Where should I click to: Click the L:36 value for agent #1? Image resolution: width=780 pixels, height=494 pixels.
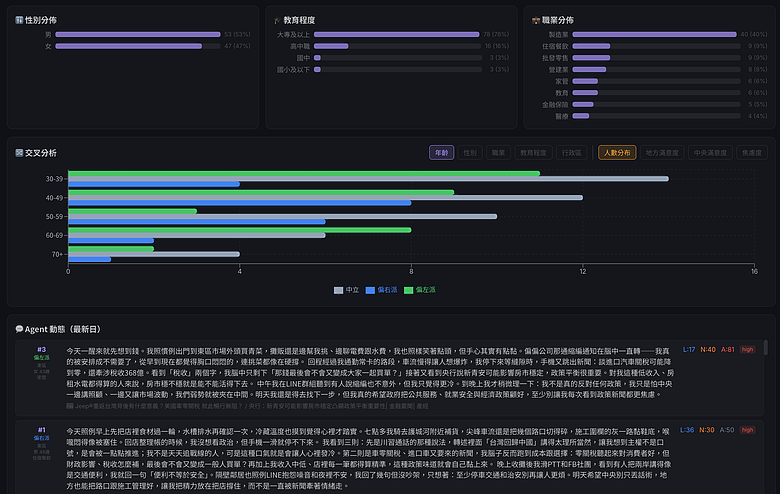687,430
